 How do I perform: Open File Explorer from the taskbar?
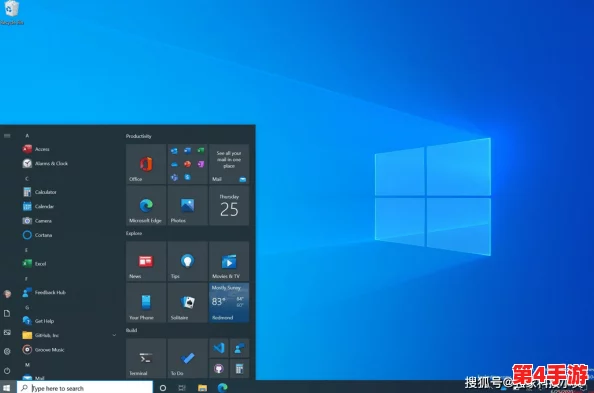coord(202,388)
